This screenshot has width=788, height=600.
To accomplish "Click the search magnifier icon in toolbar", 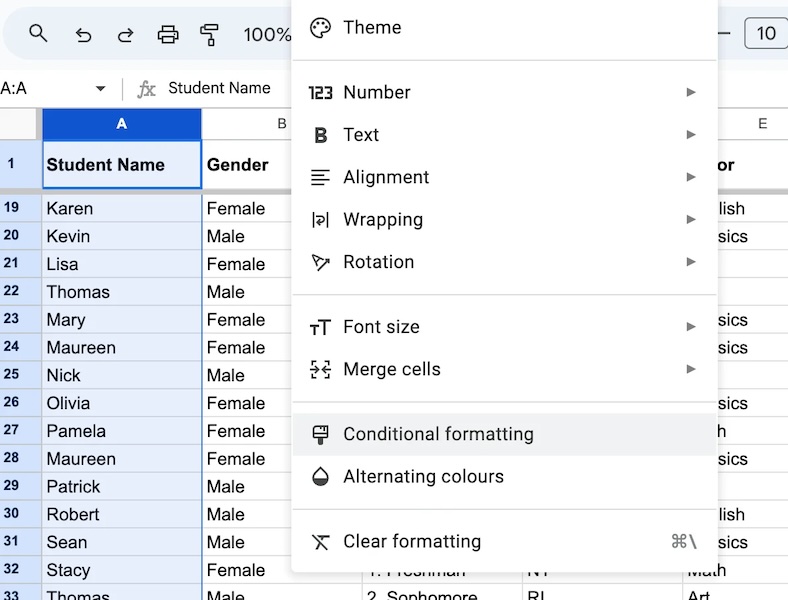I will pos(38,34).
